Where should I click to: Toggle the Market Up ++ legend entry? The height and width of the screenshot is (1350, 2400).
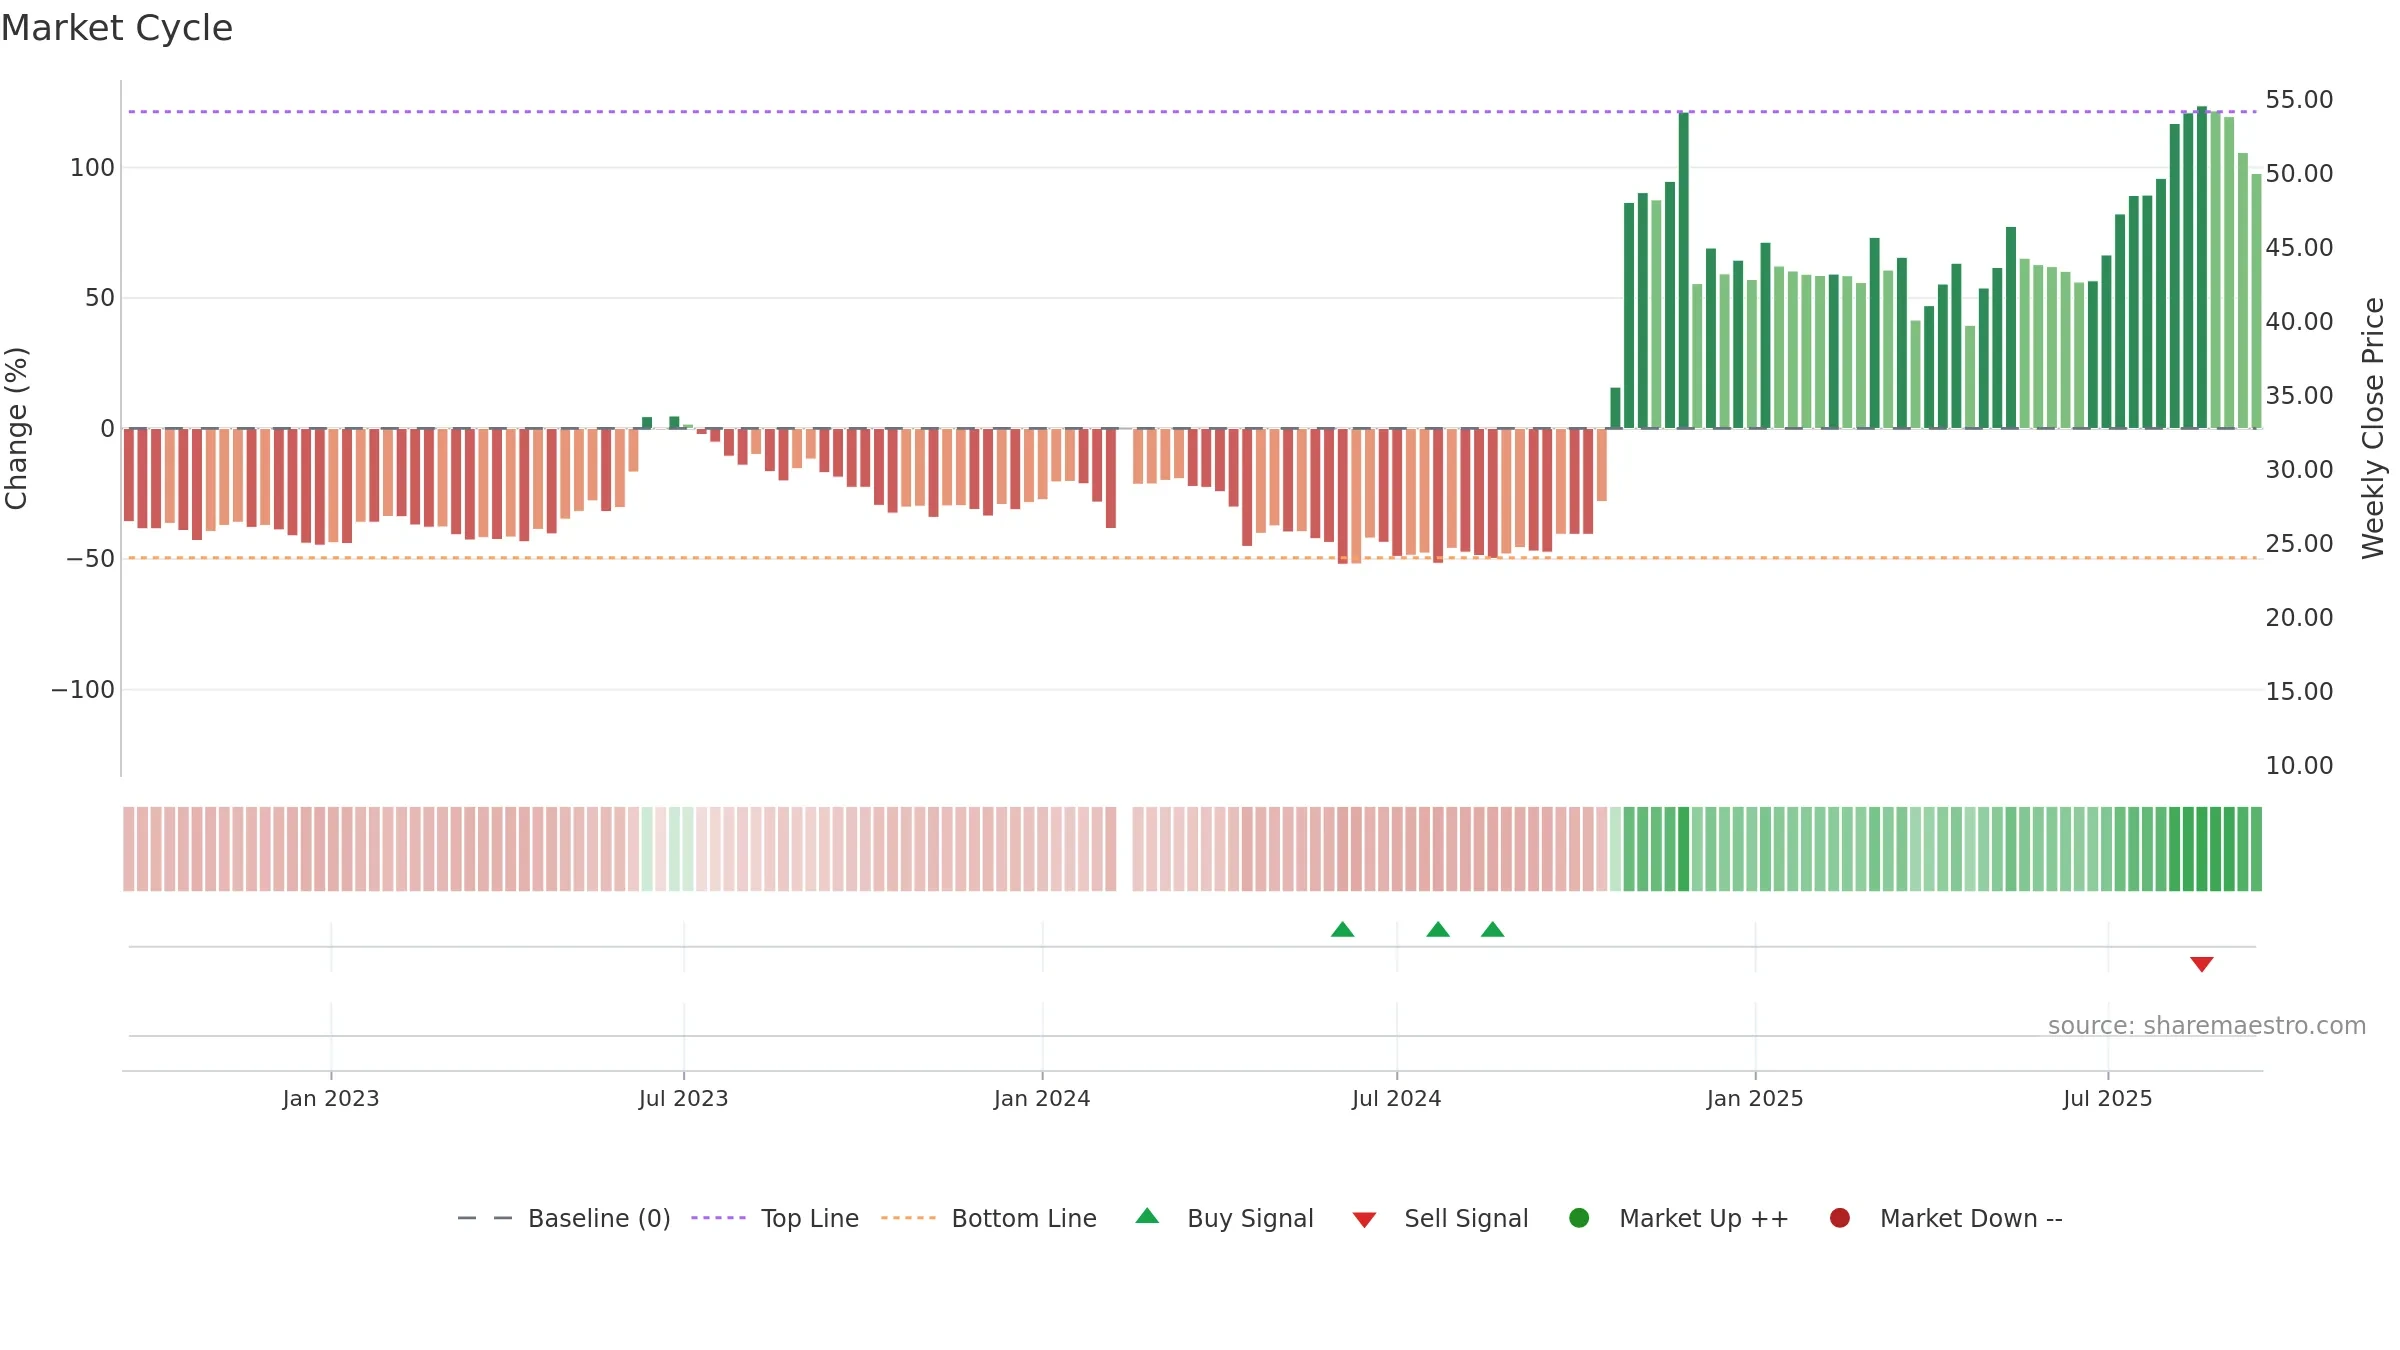[1679, 1218]
